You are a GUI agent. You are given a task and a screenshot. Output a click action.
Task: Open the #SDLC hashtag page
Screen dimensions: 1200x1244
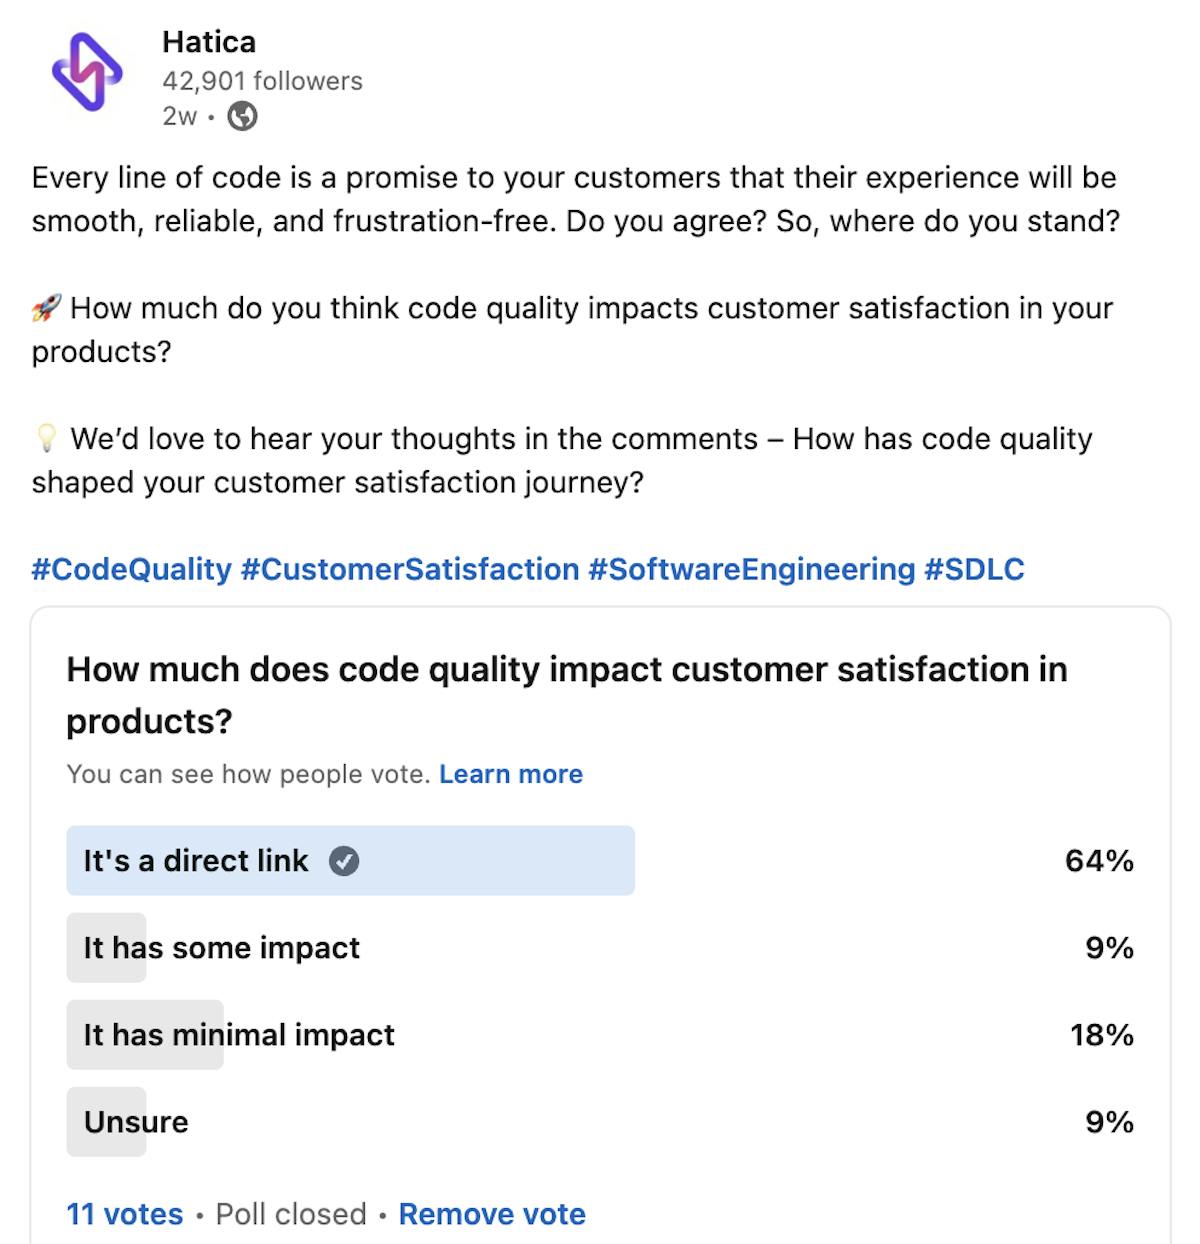coord(975,569)
